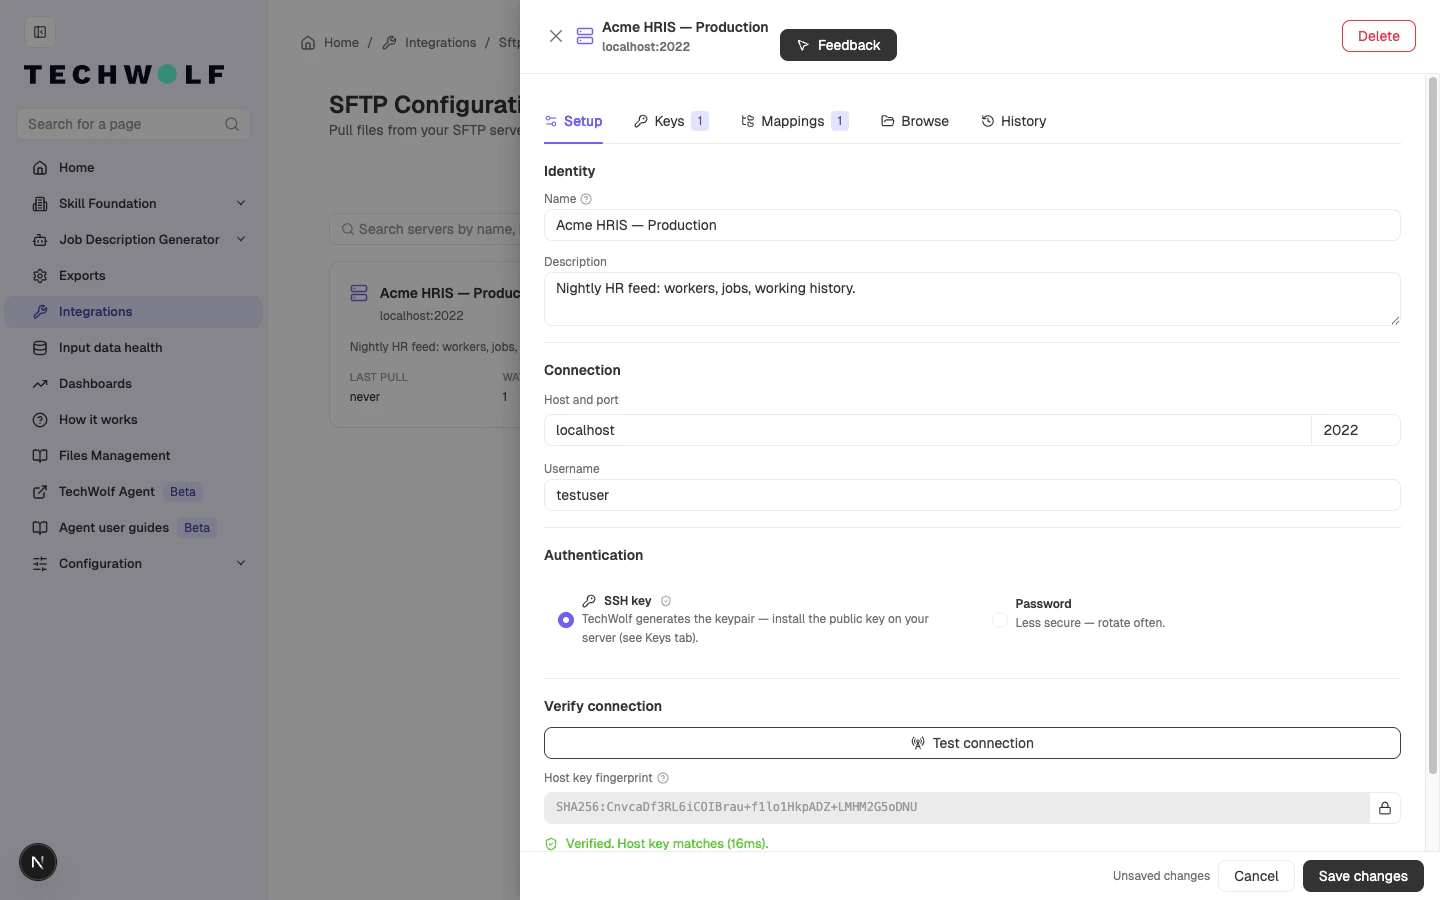The width and height of the screenshot is (1440, 900).
Task: Expand the Skill Foundation menu chevron
Action: tap(241, 204)
